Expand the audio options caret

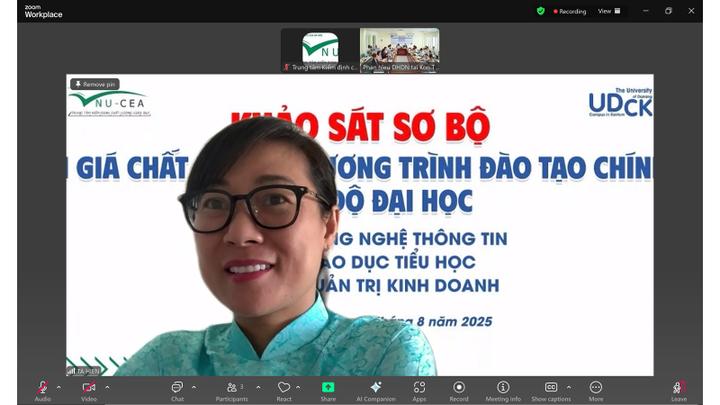[59, 388]
